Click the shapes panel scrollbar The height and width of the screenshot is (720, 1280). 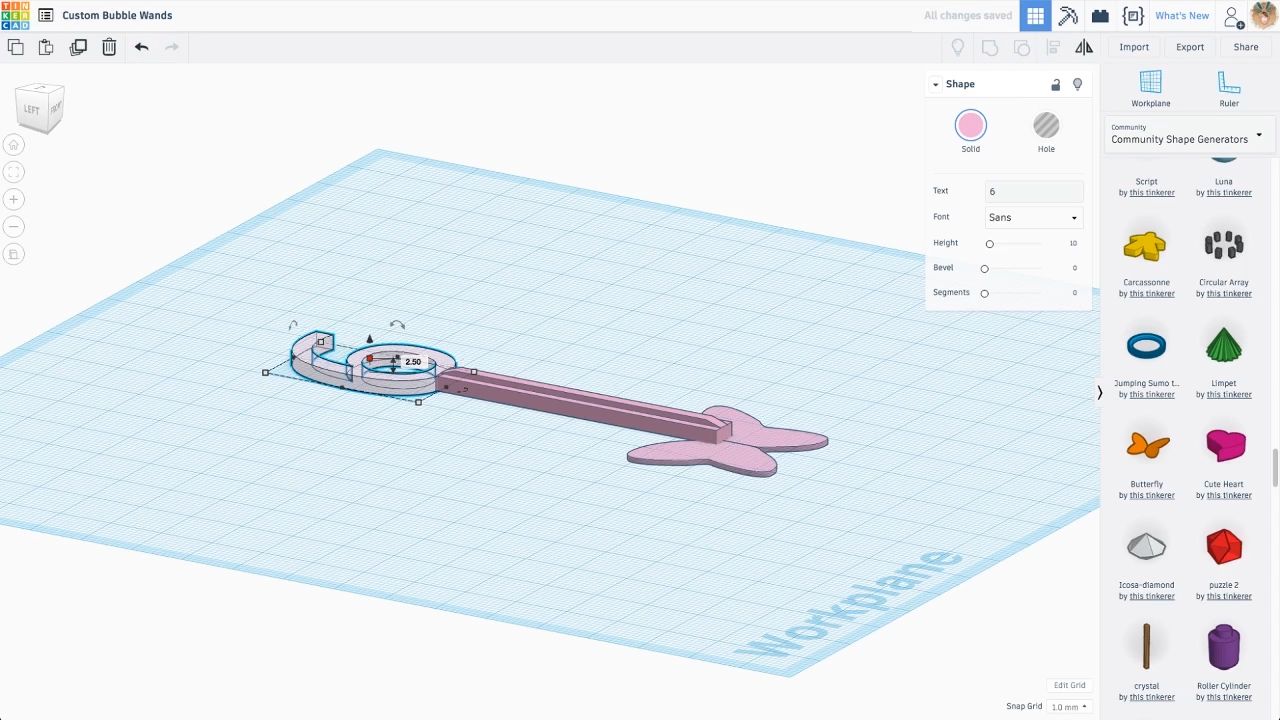coord(1274,466)
